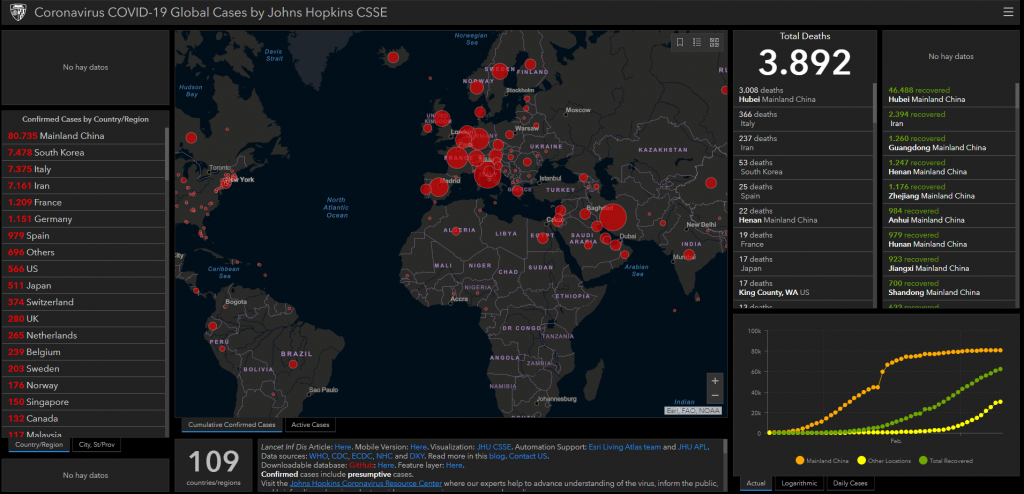Select 132 Canada row

(85, 418)
